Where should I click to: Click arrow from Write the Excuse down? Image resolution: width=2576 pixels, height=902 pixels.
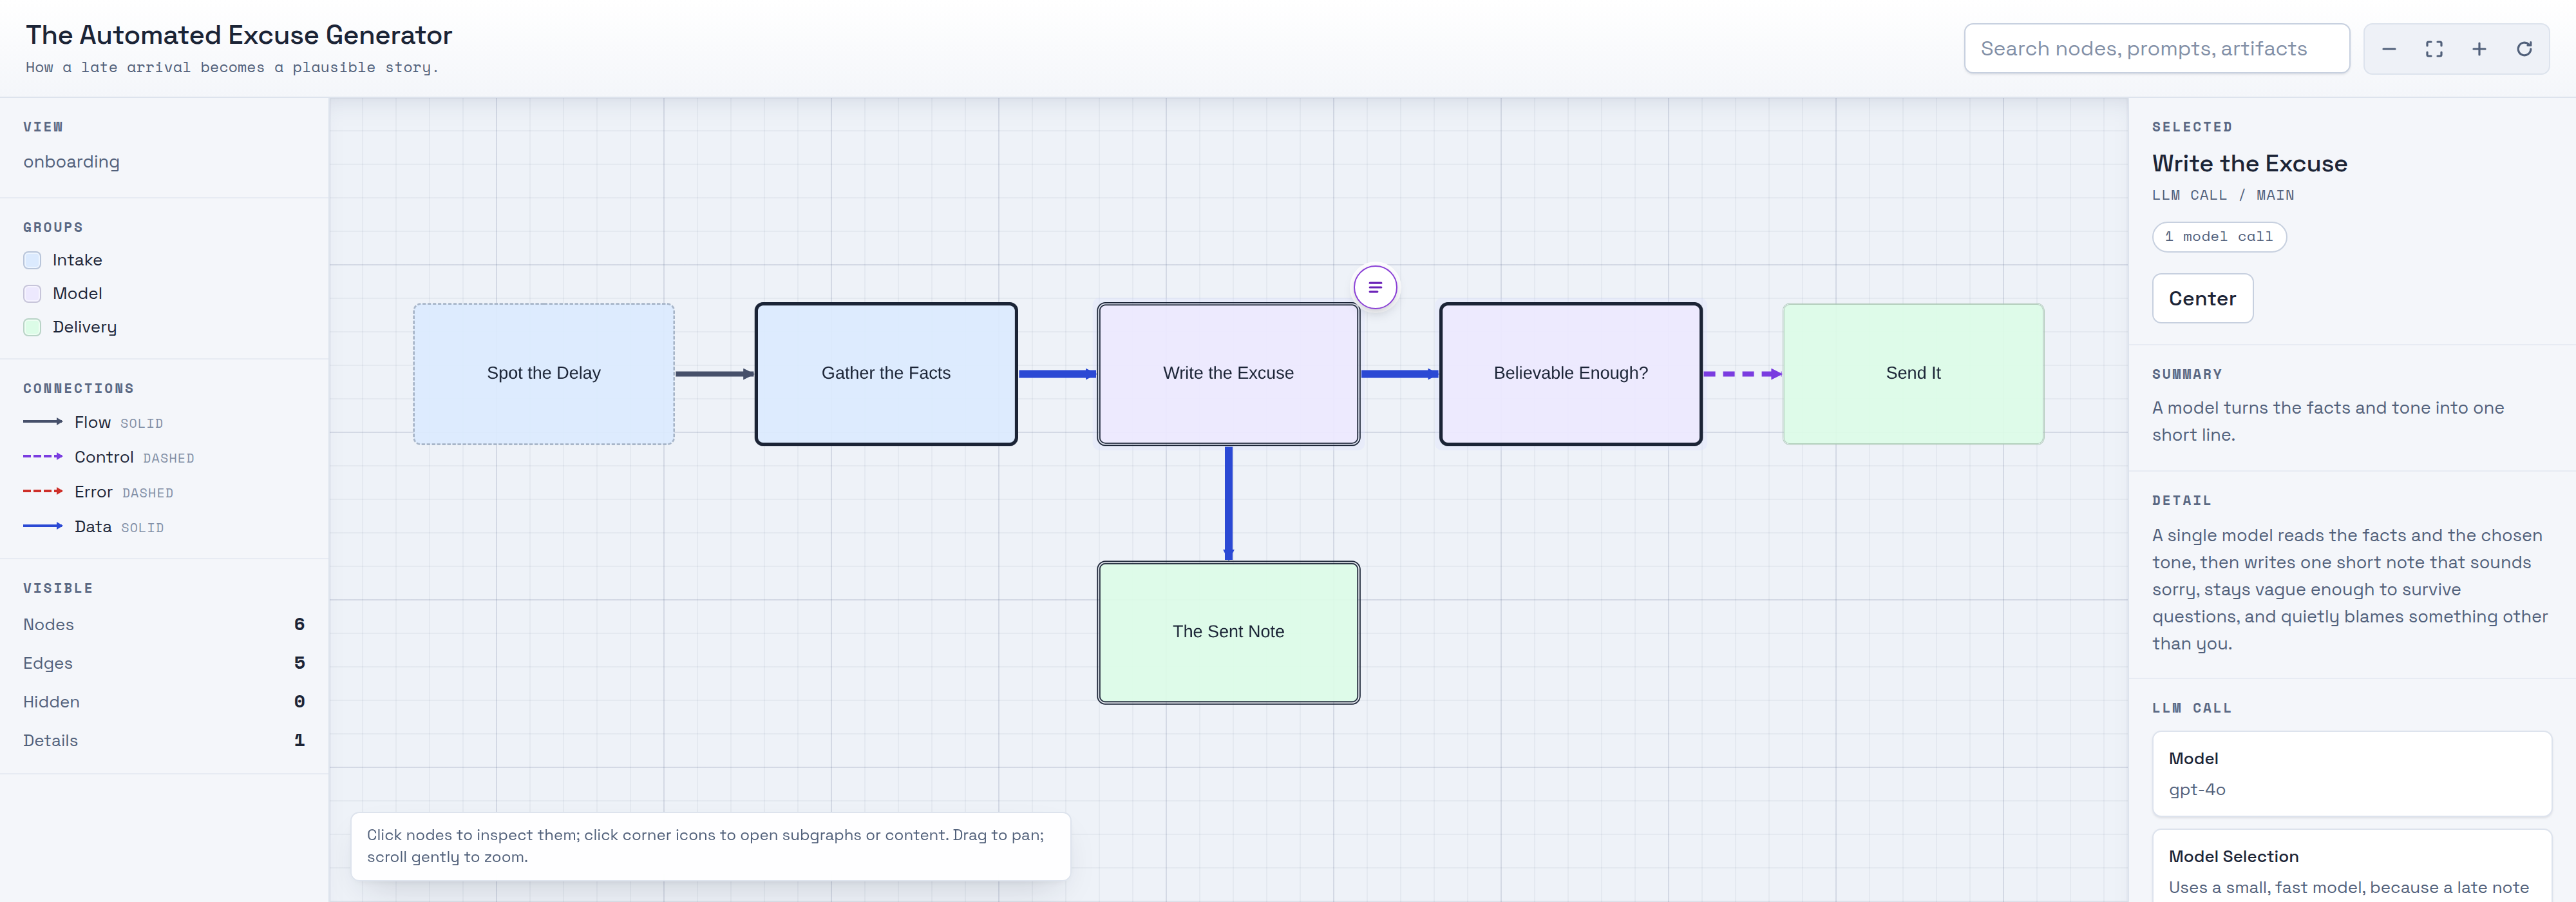coord(1228,503)
